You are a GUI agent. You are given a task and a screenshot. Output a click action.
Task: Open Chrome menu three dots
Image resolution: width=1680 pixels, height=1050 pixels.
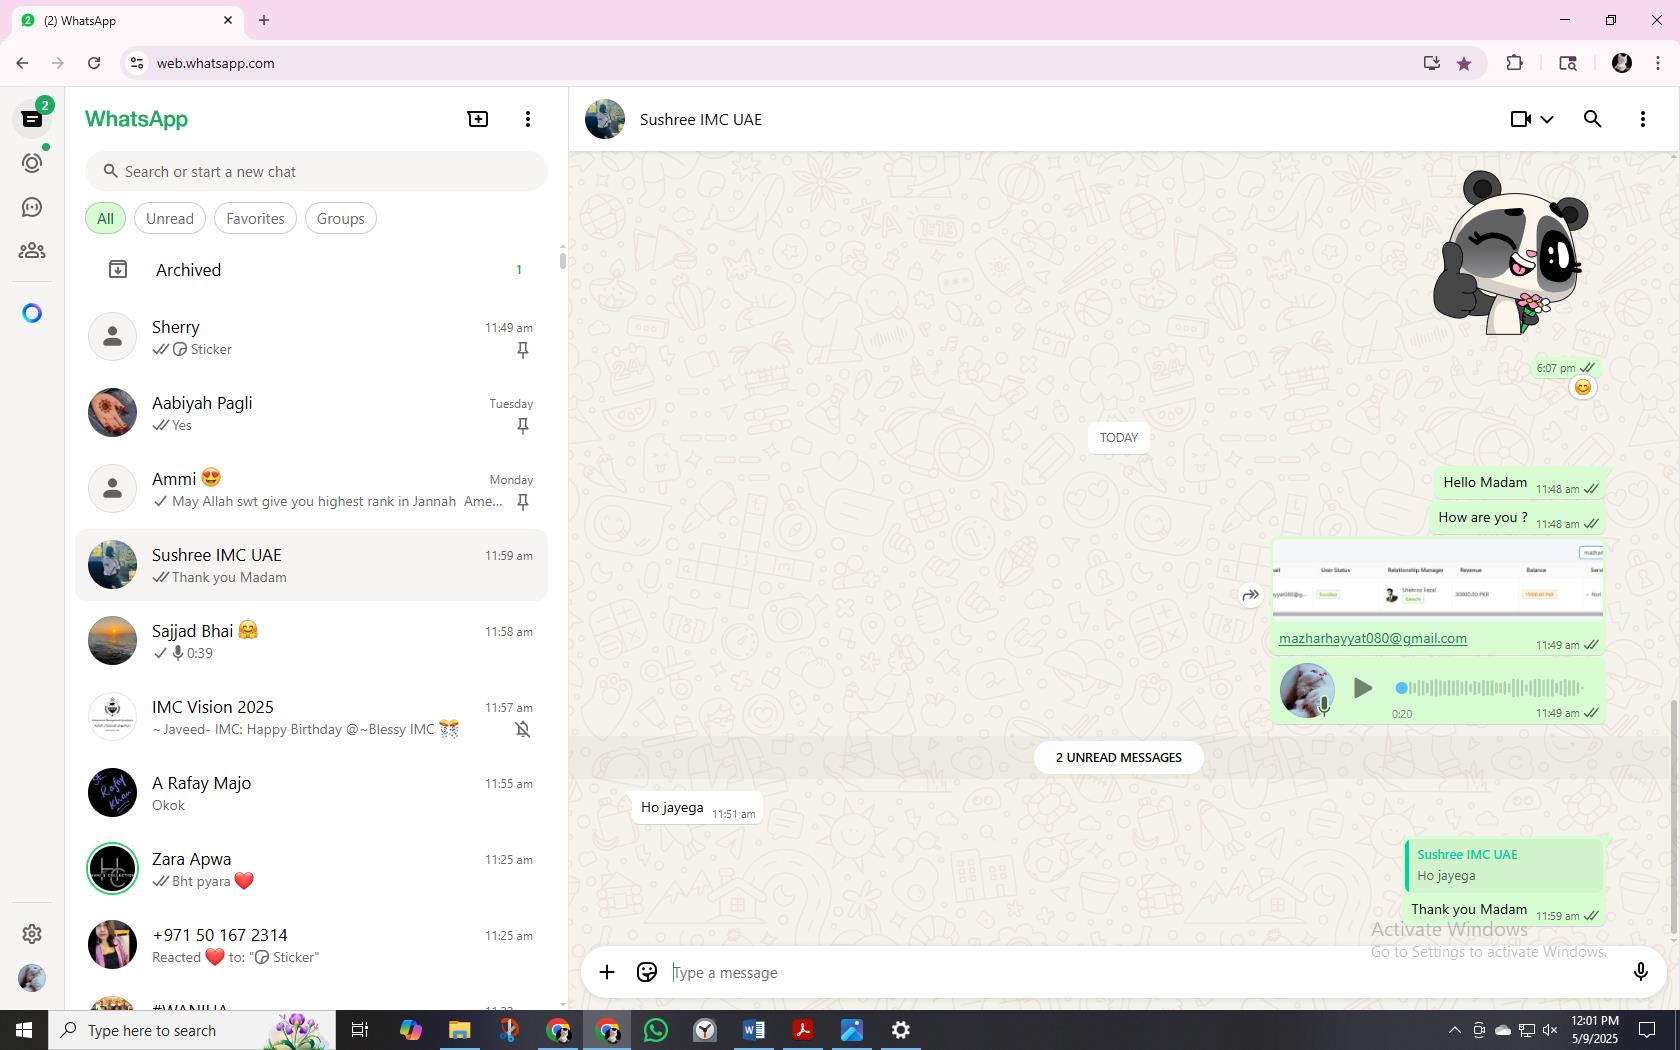(1658, 63)
